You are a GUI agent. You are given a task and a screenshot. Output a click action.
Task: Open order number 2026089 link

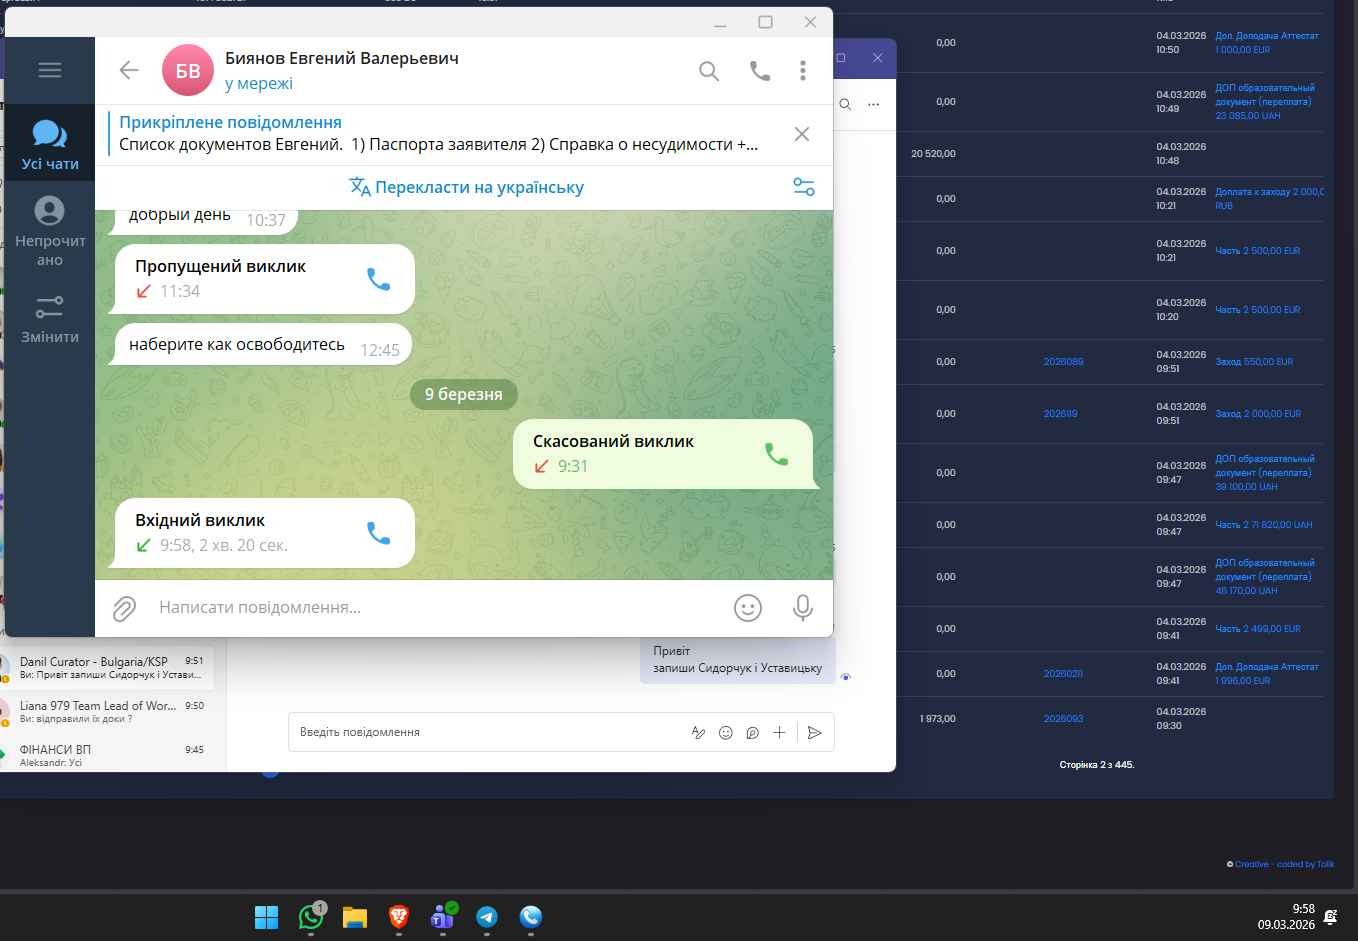1063,362
